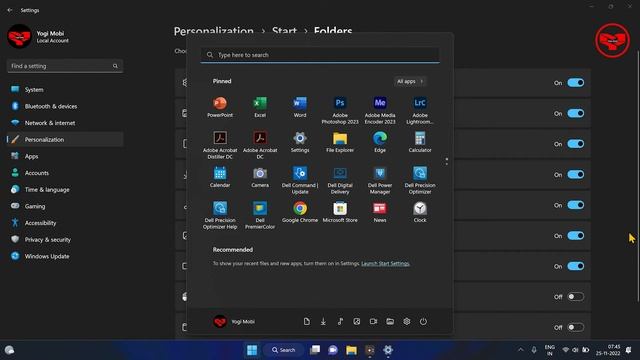This screenshot has height=360, width=640.
Task: Launch Adobe Photoshop 2023
Action: pos(340,110)
